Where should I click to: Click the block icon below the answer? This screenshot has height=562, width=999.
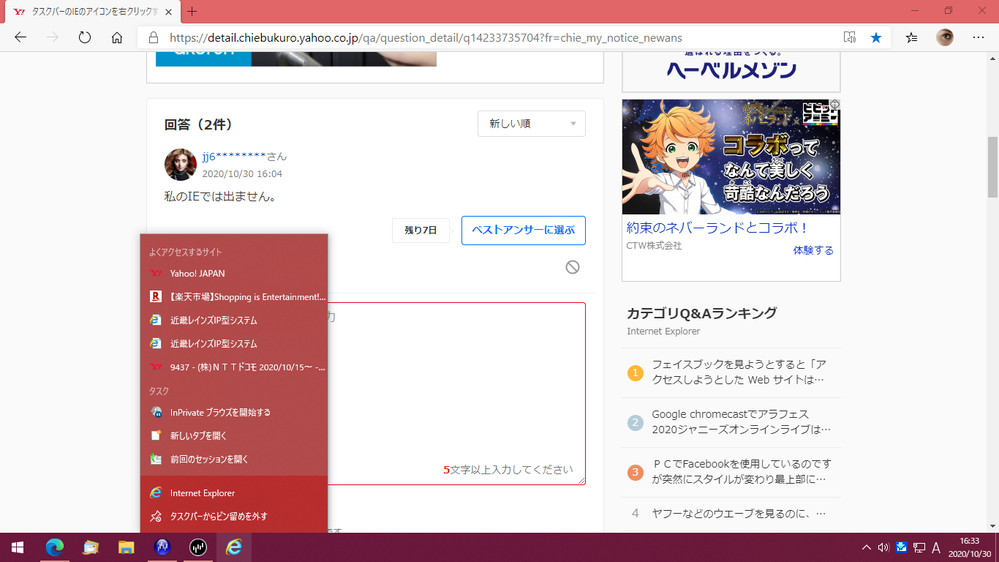(572, 267)
